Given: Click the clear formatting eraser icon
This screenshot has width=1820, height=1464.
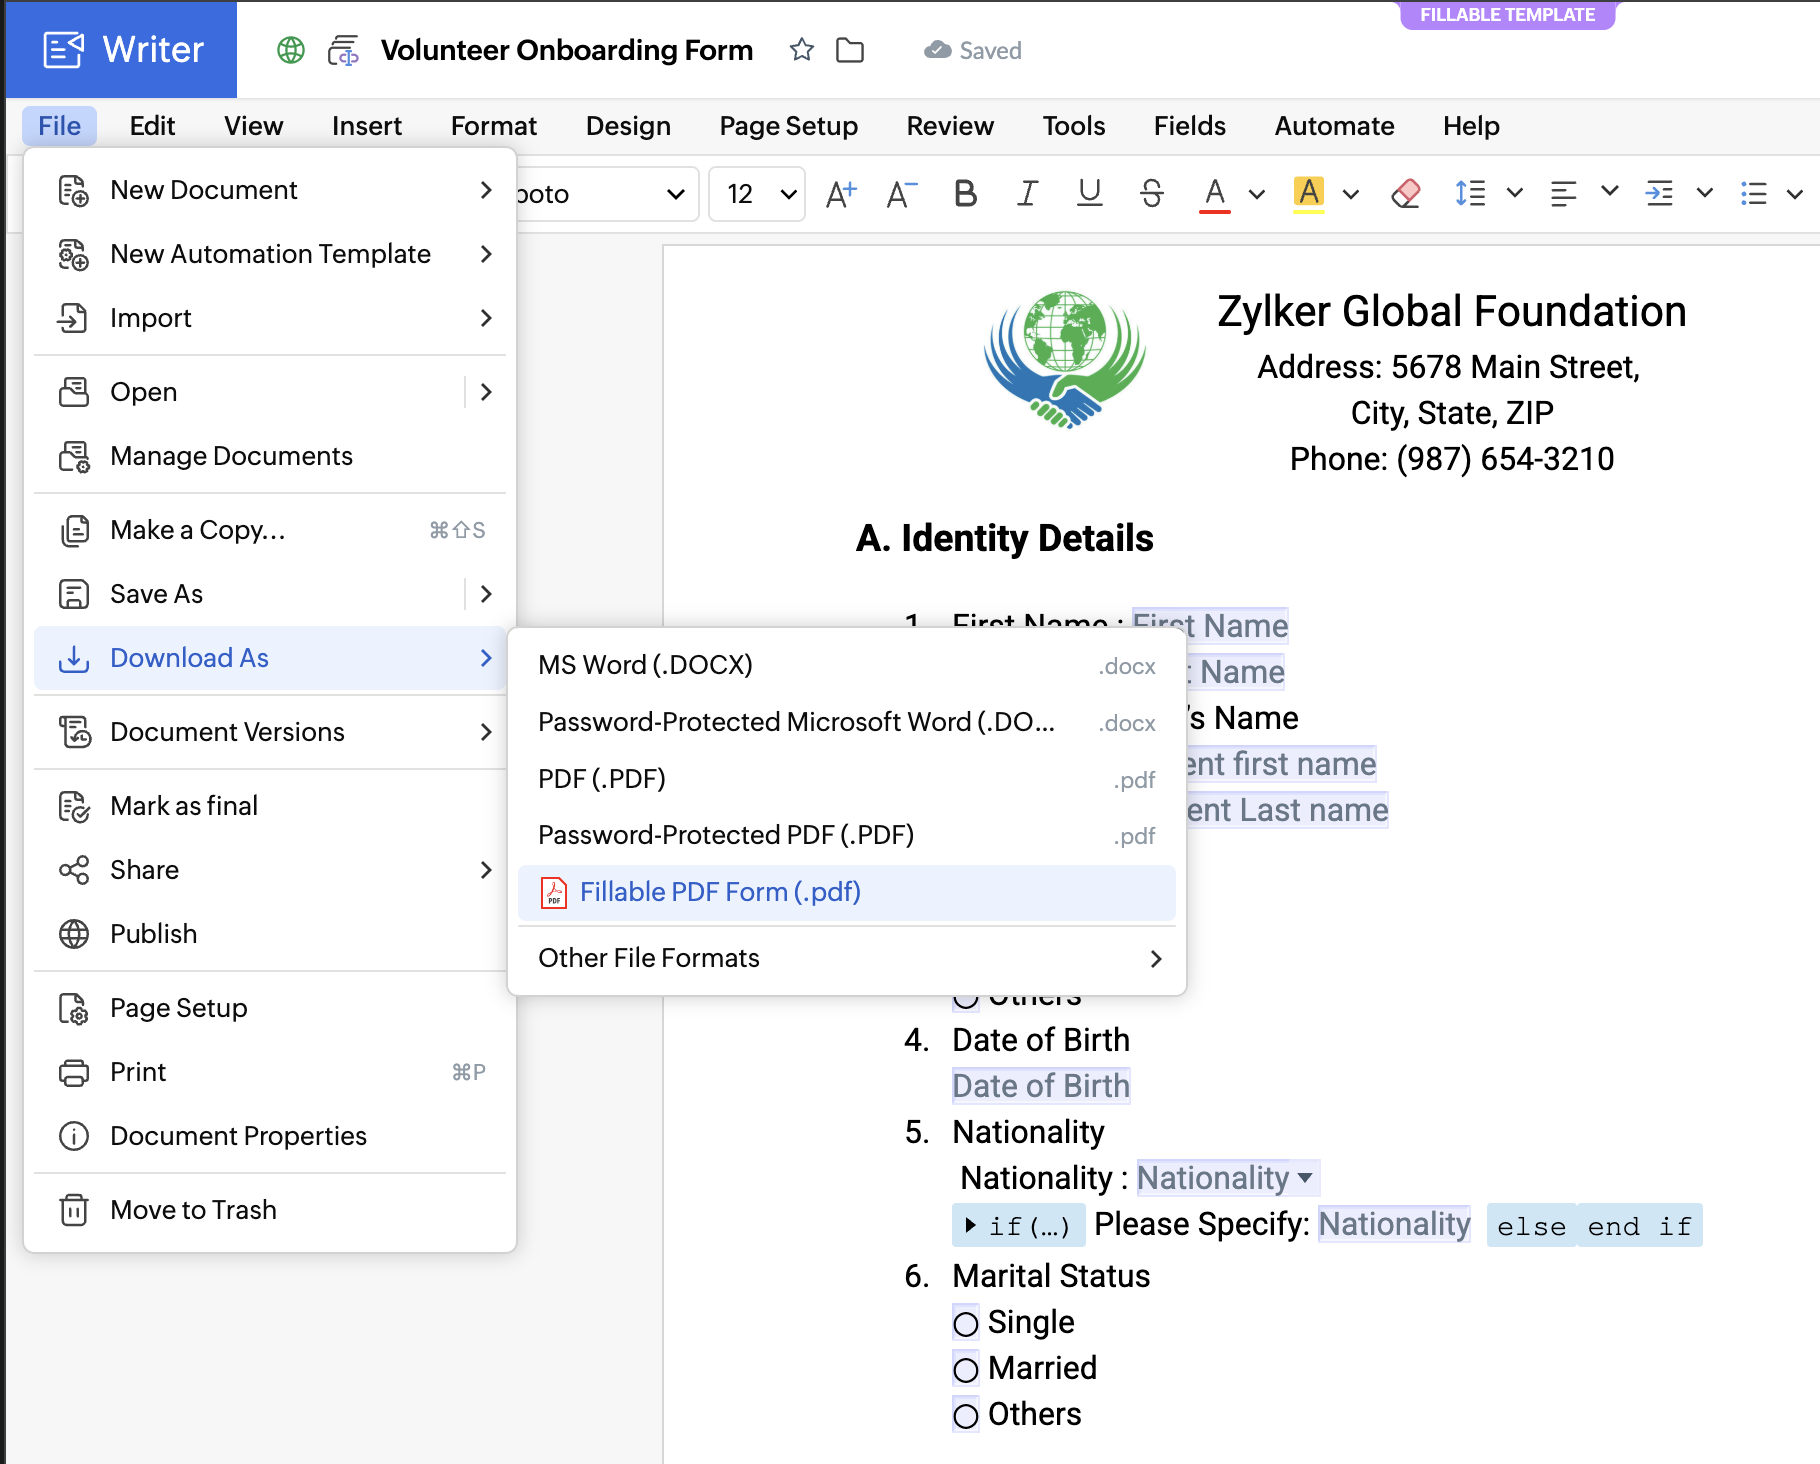Looking at the screenshot, I should click(1405, 193).
